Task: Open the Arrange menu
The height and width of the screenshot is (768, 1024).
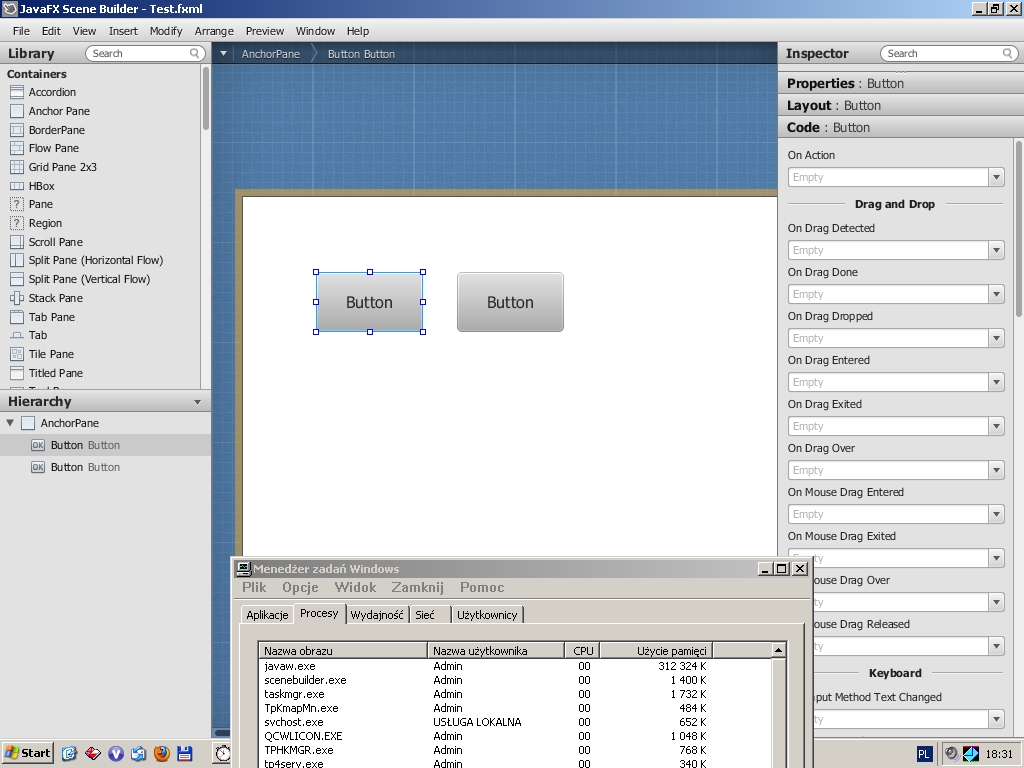Action: [x=214, y=31]
